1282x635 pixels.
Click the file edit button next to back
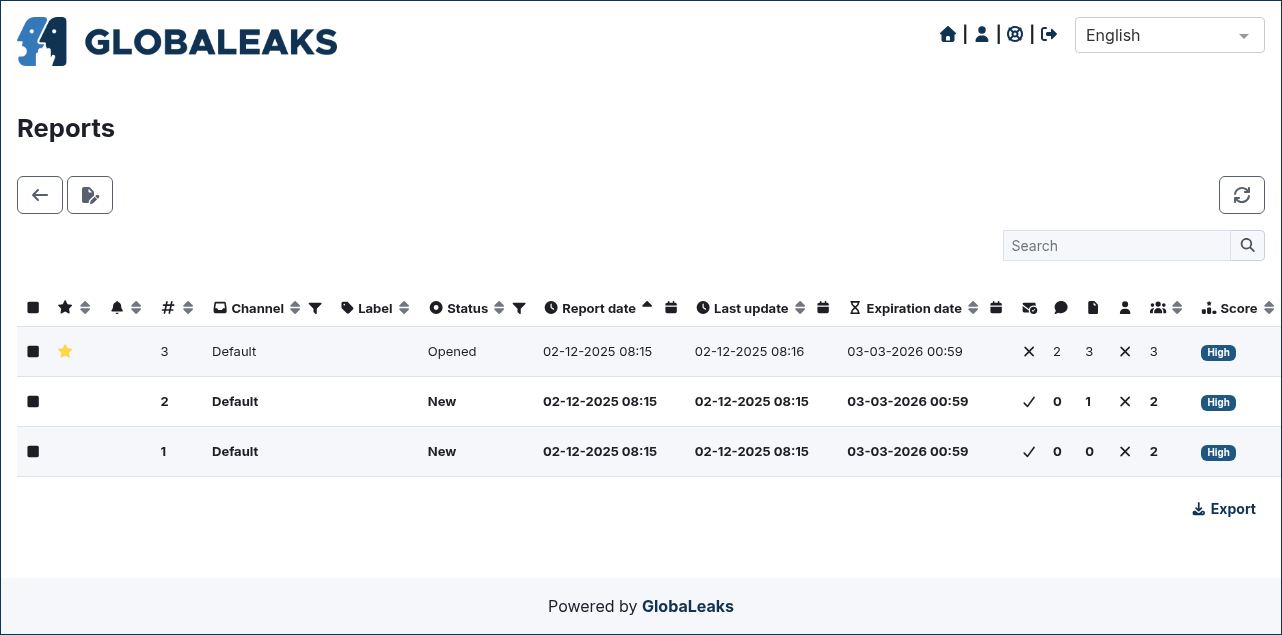click(90, 195)
